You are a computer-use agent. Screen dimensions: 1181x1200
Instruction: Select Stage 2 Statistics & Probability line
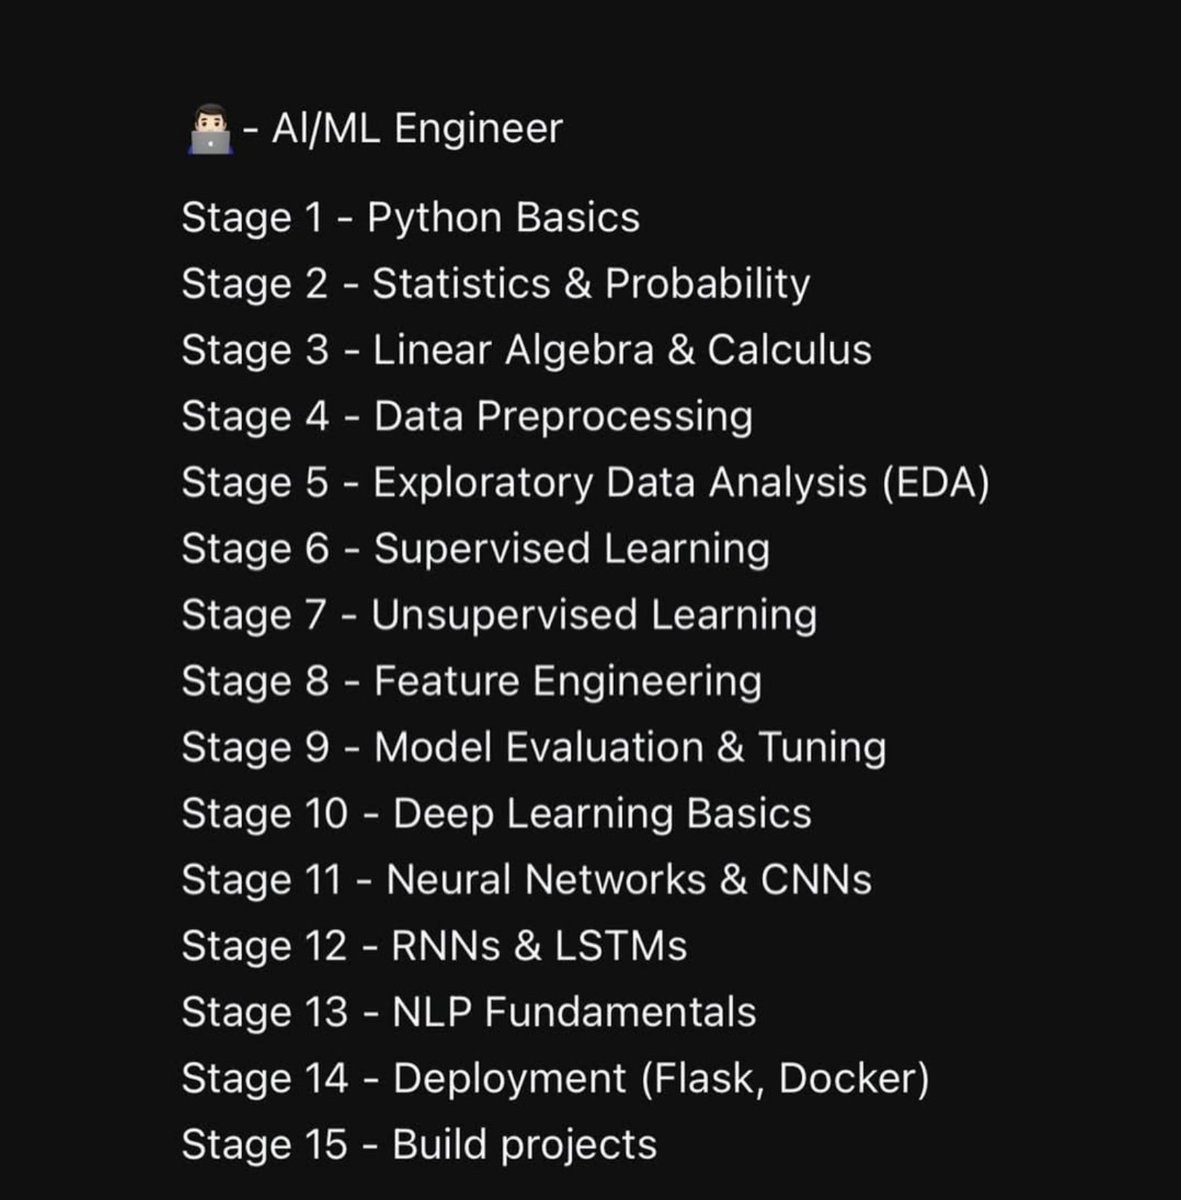pos(495,284)
